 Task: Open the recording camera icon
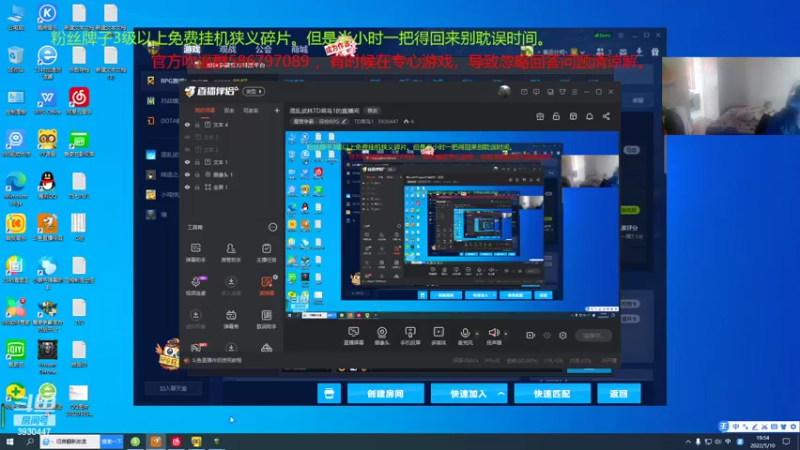point(531,335)
